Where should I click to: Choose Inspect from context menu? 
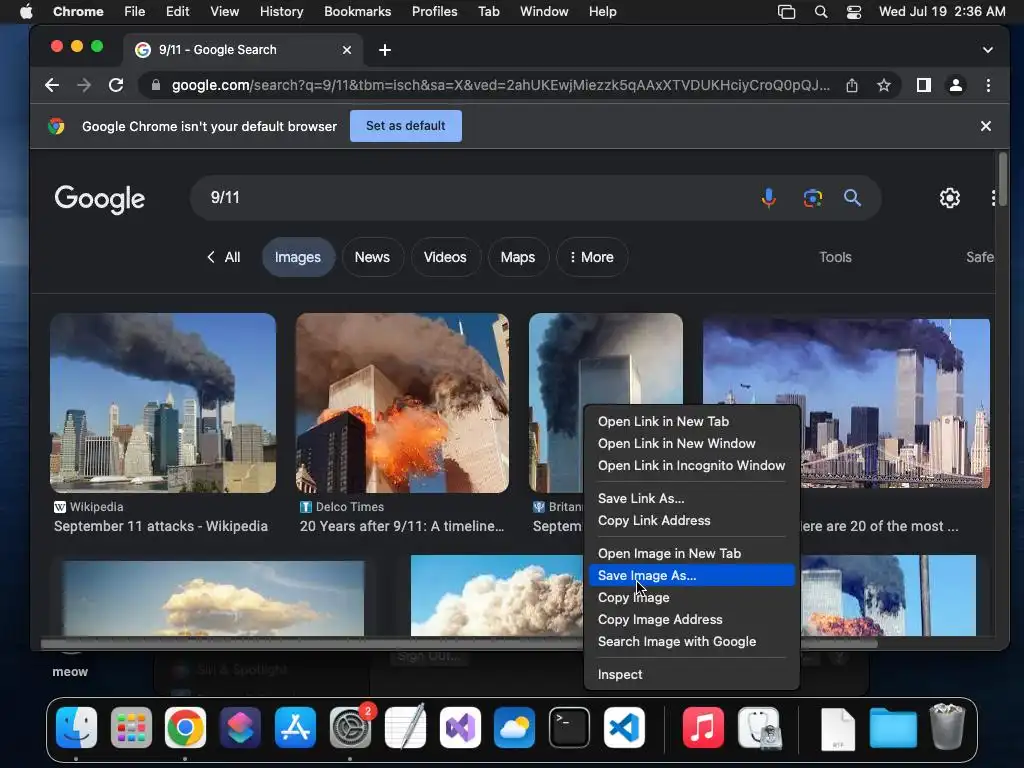click(x=692, y=675)
